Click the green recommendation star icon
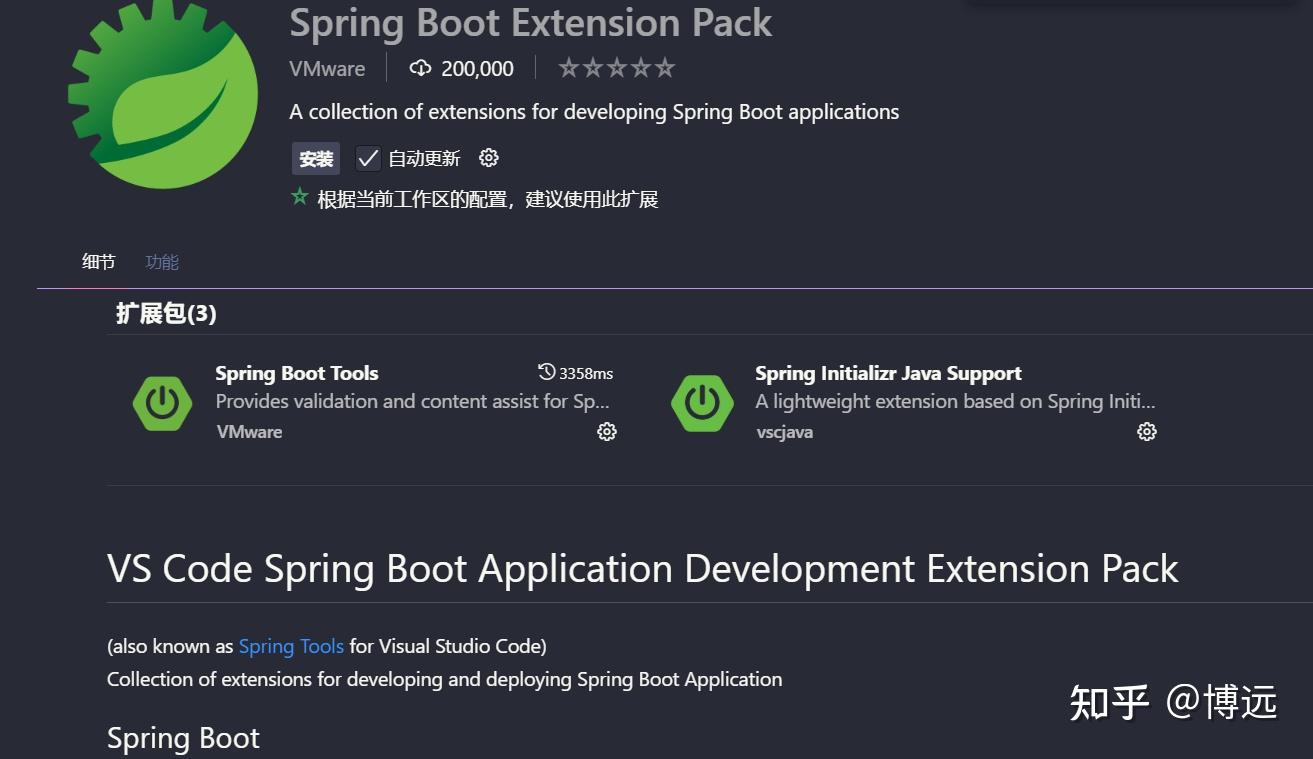The width and height of the screenshot is (1313, 759). point(299,197)
